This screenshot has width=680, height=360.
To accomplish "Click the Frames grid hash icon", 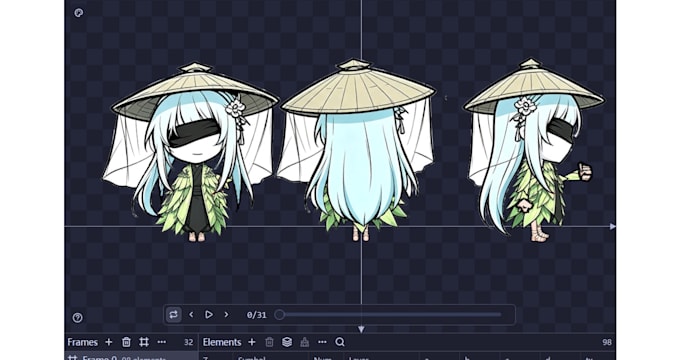I will click(144, 342).
